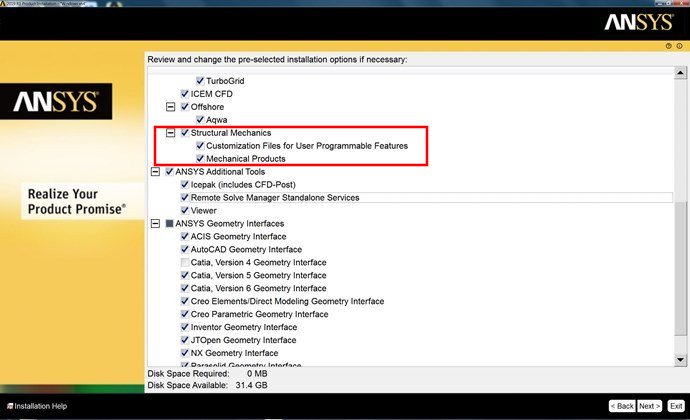Select the TurboGrid label text

pos(225,81)
